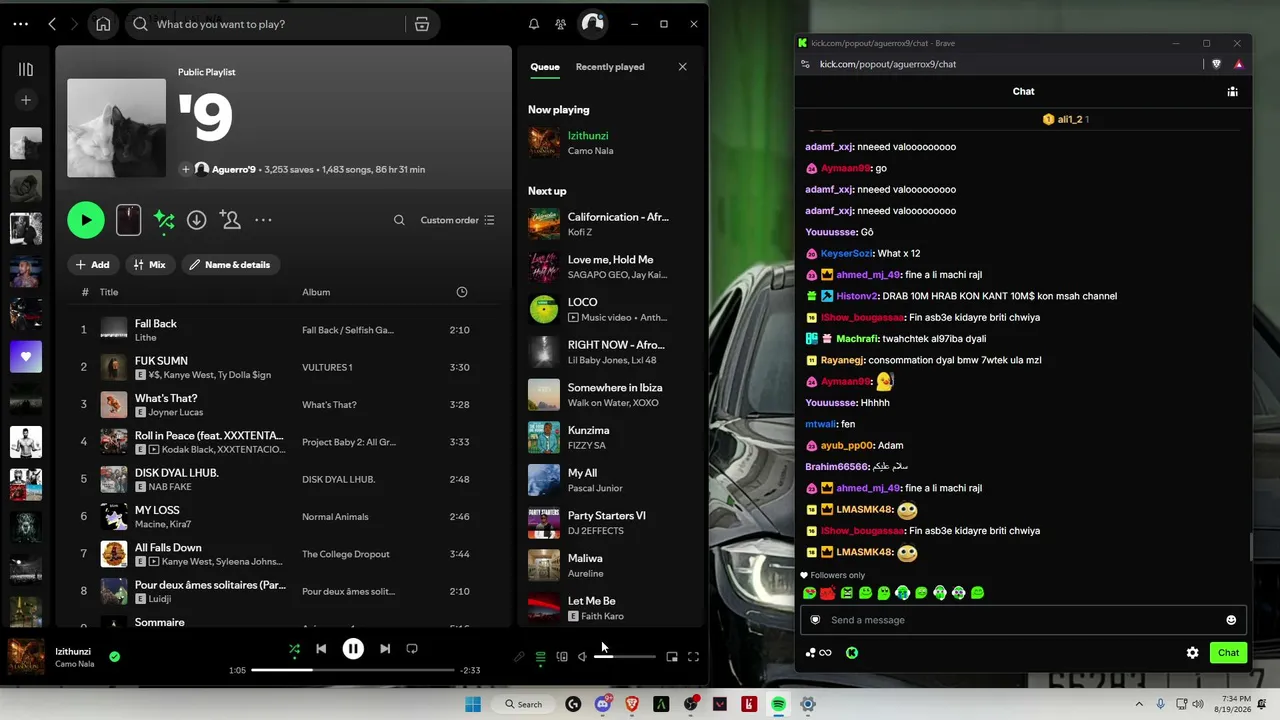Click the '9 playlist cover art
Image resolution: width=1280 pixels, height=720 pixels.
point(116,128)
